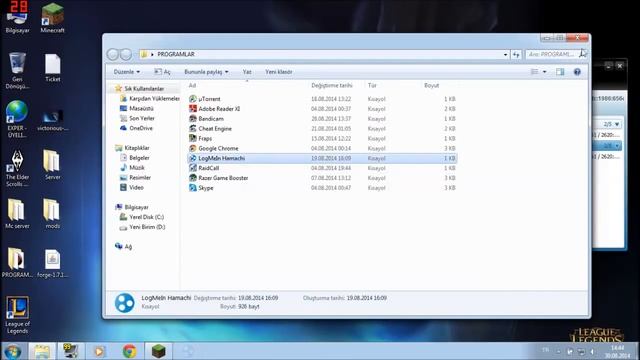Select the Server folder on desktop

pos(52,165)
